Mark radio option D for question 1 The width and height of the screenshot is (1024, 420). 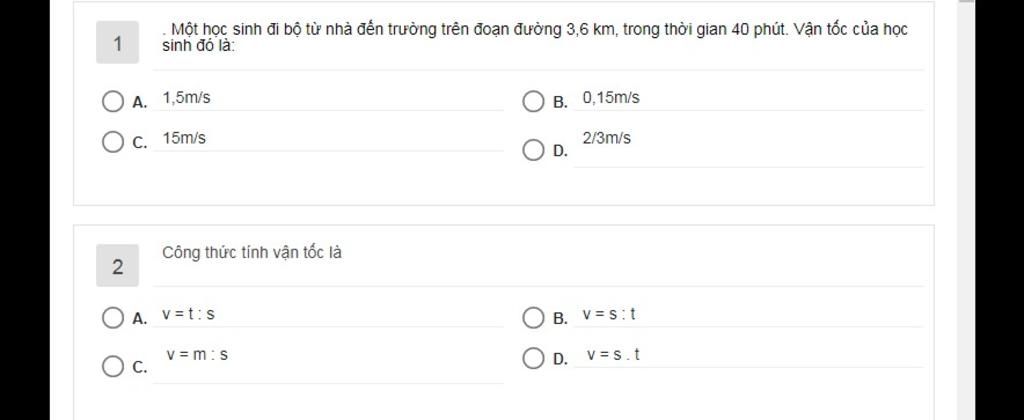tap(534, 151)
